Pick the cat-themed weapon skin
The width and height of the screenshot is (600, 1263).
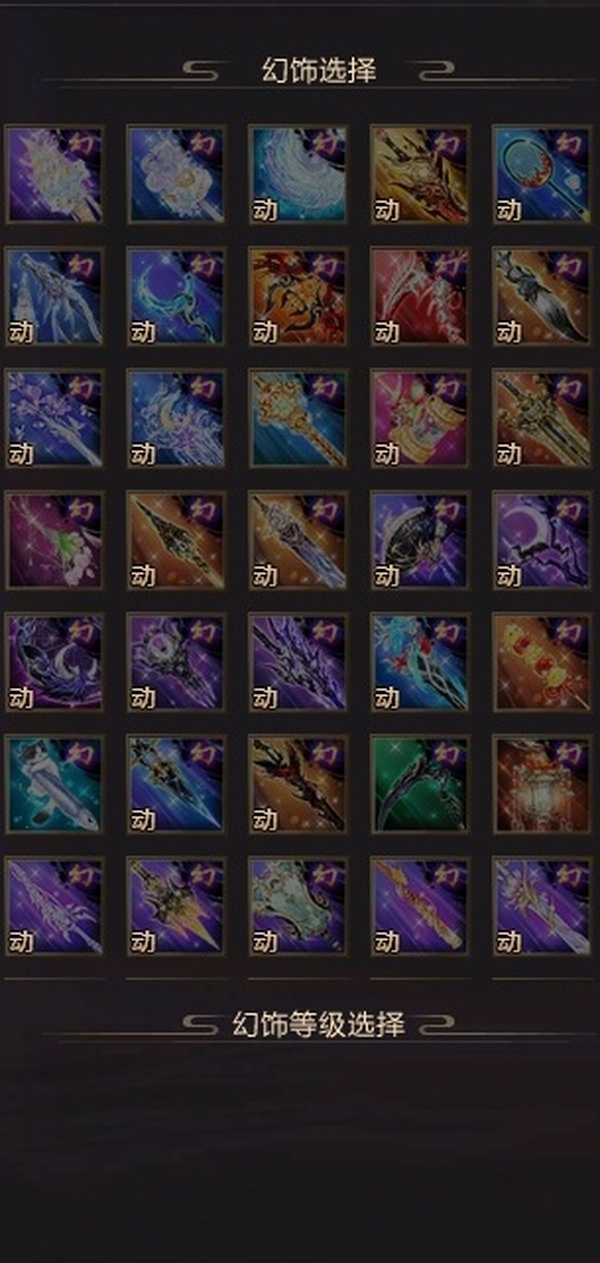(54, 784)
